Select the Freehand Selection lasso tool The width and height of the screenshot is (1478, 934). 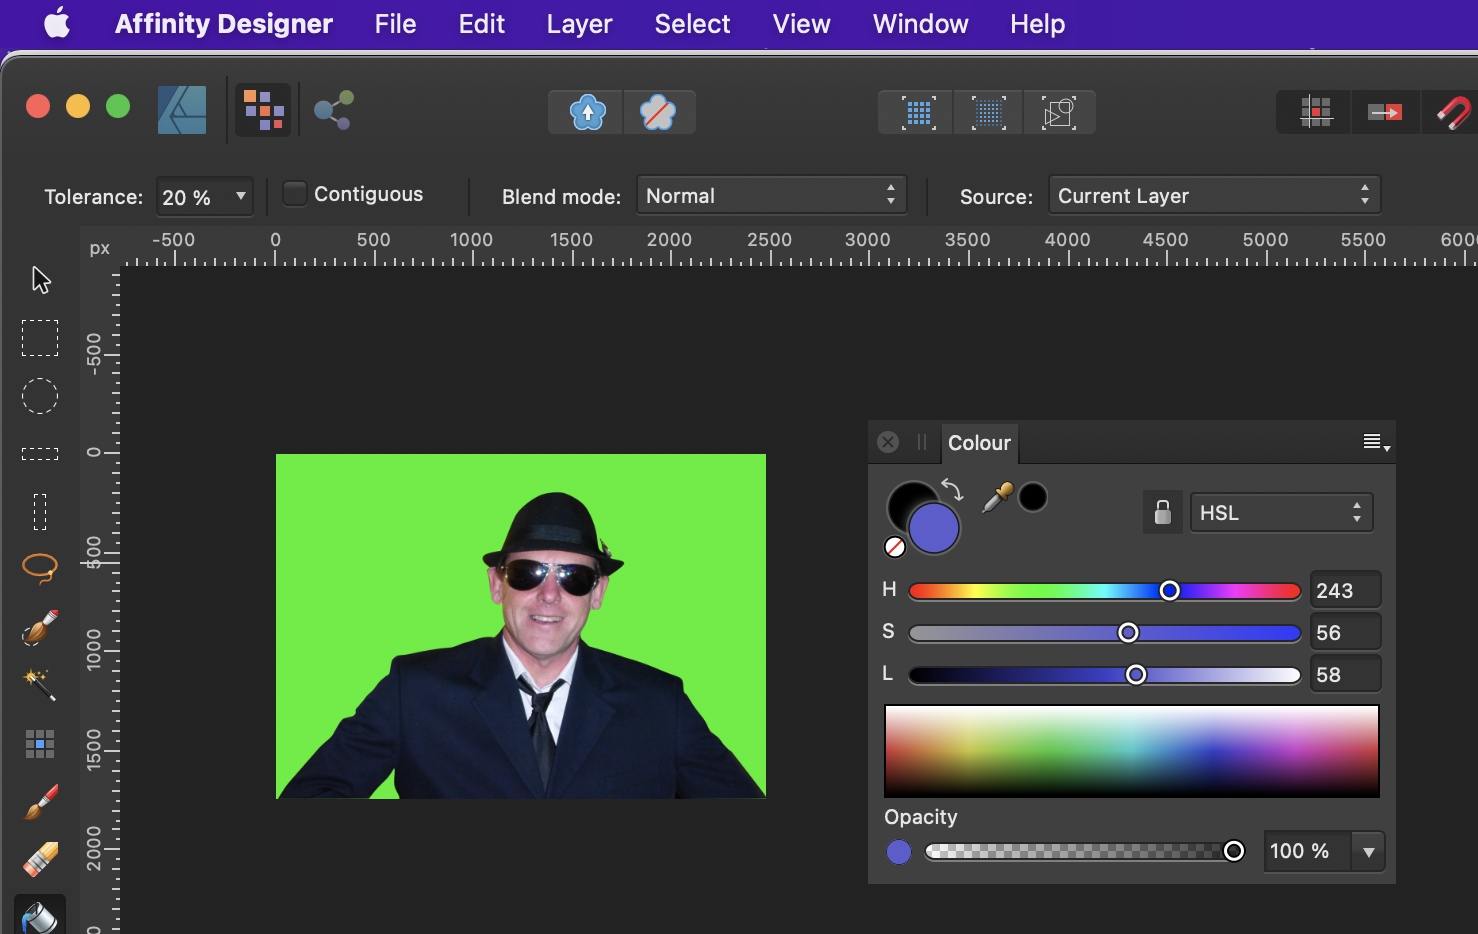[40, 568]
